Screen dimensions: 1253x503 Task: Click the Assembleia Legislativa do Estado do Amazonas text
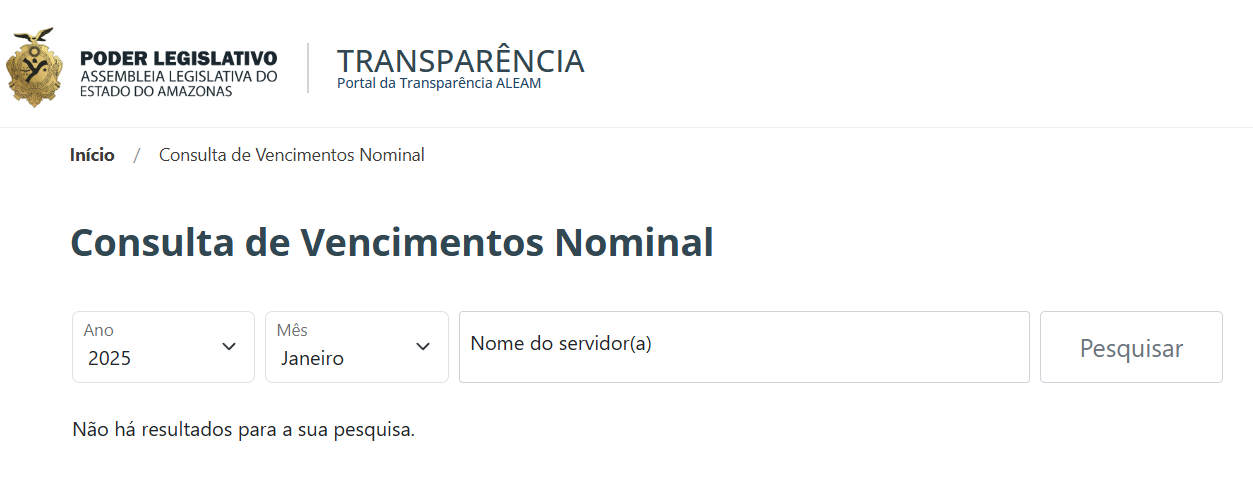pos(178,84)
